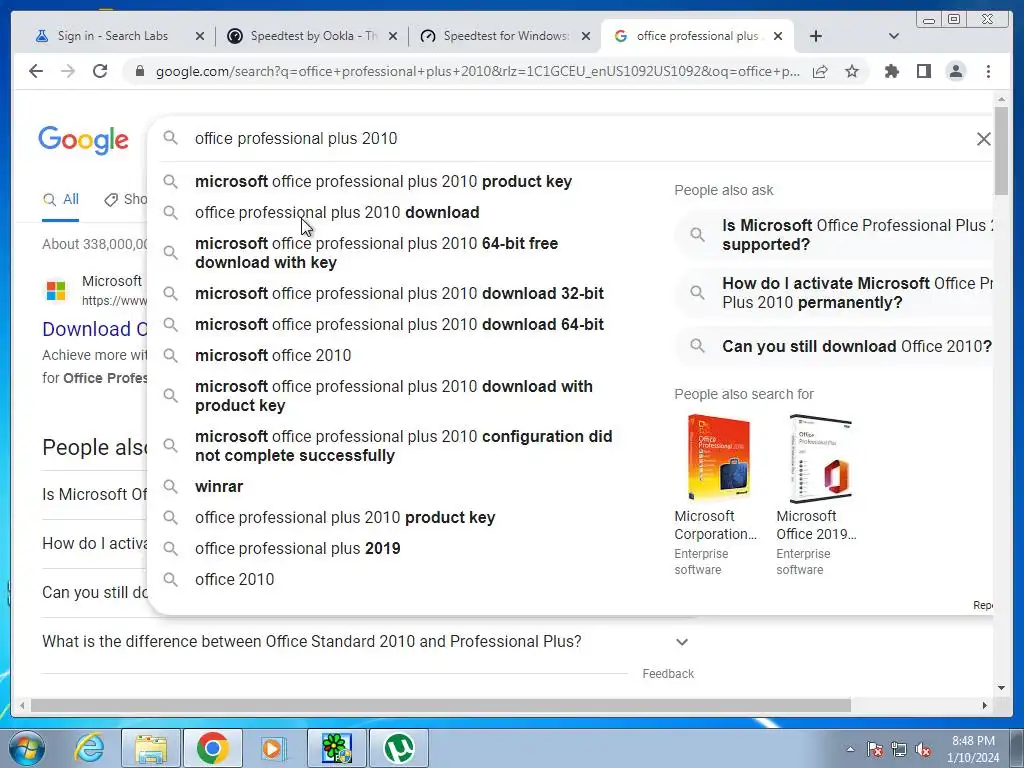Open the Chrome profile avatar

click(x=955, y=71)
